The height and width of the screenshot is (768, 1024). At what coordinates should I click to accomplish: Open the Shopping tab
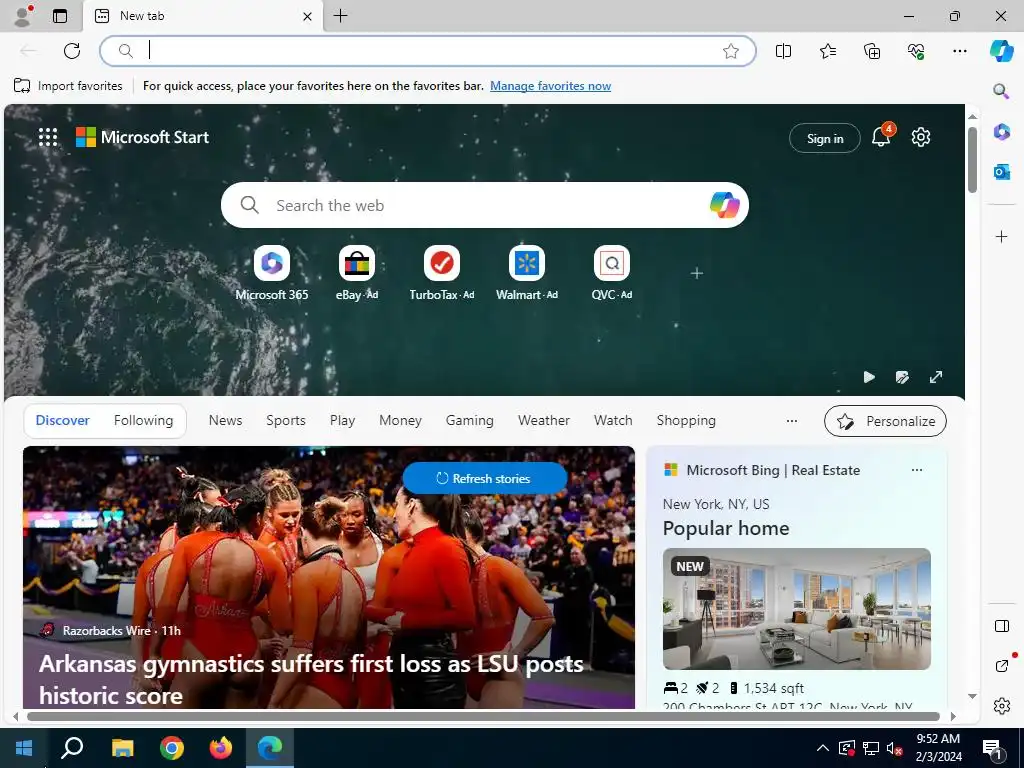coord(686,421)
